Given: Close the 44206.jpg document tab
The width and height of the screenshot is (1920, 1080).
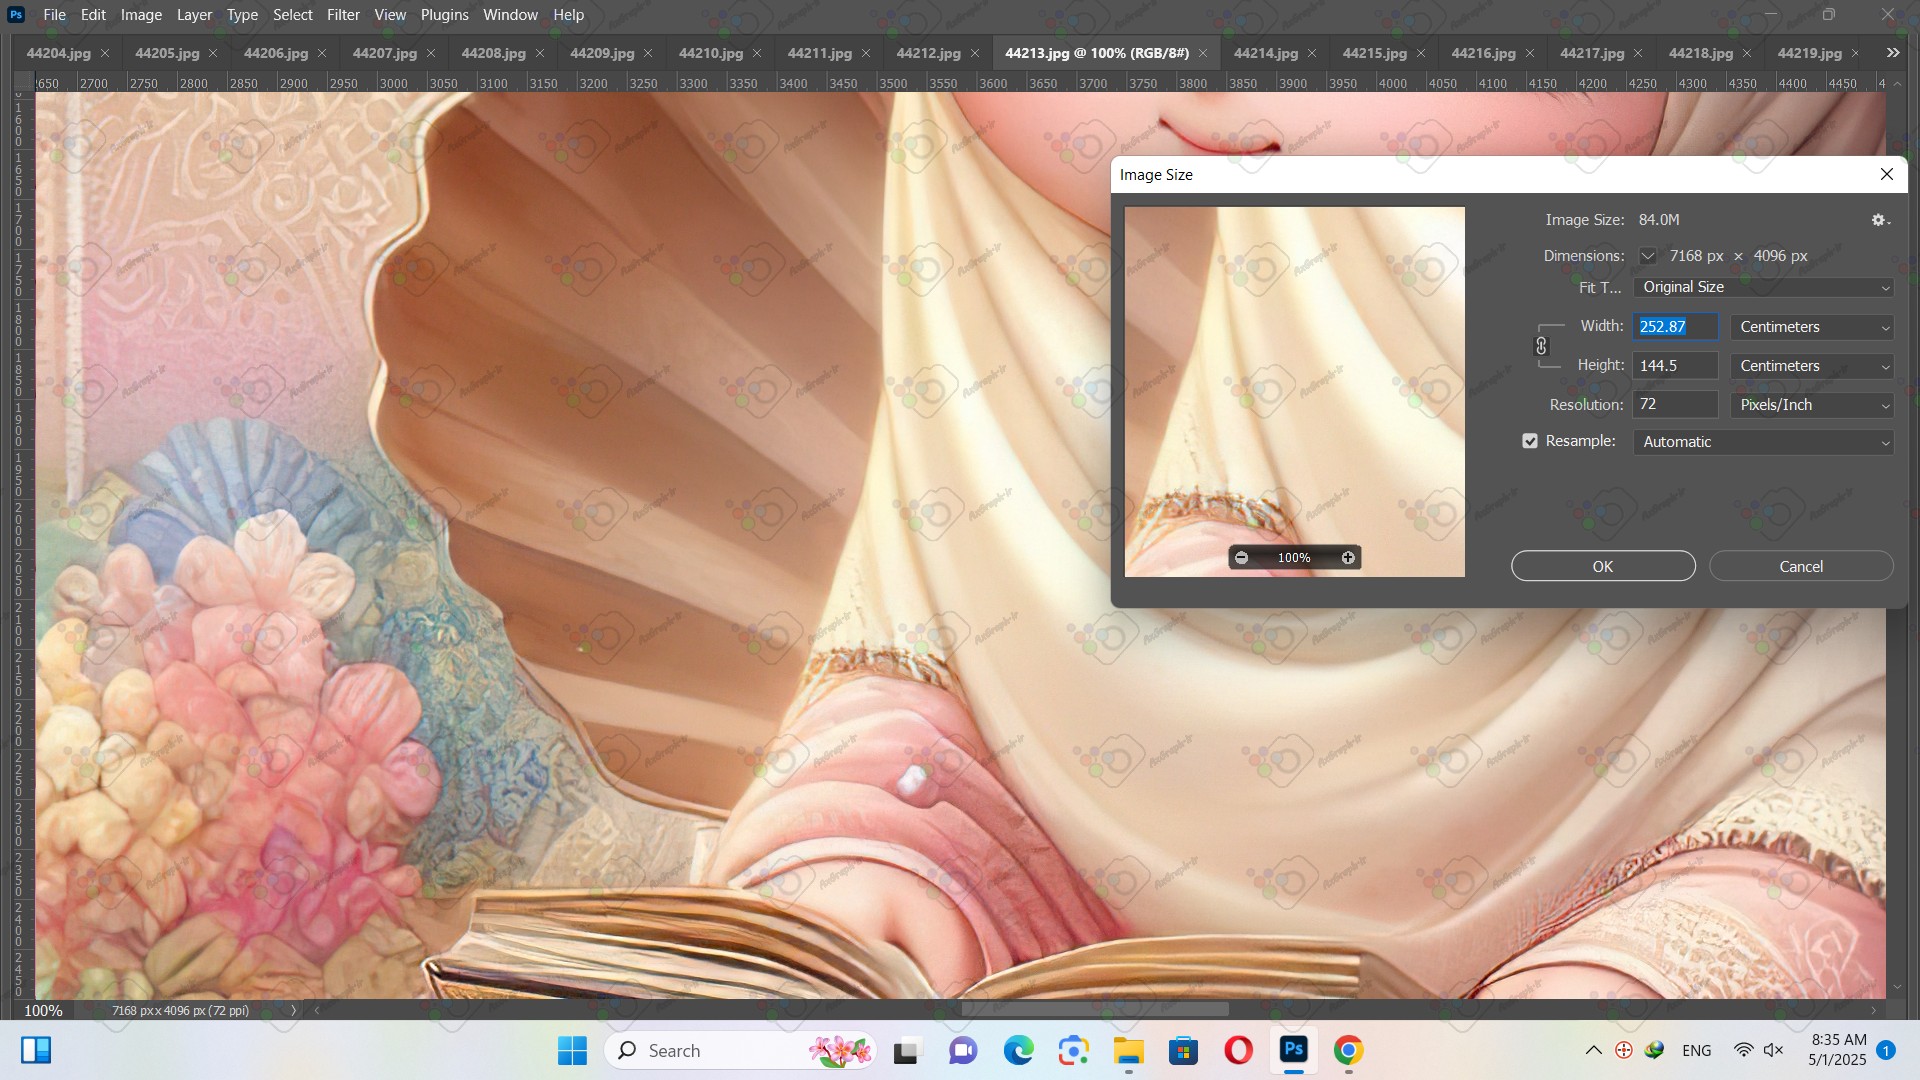Looking at the screenshot, I should click(x=322, y=53).
